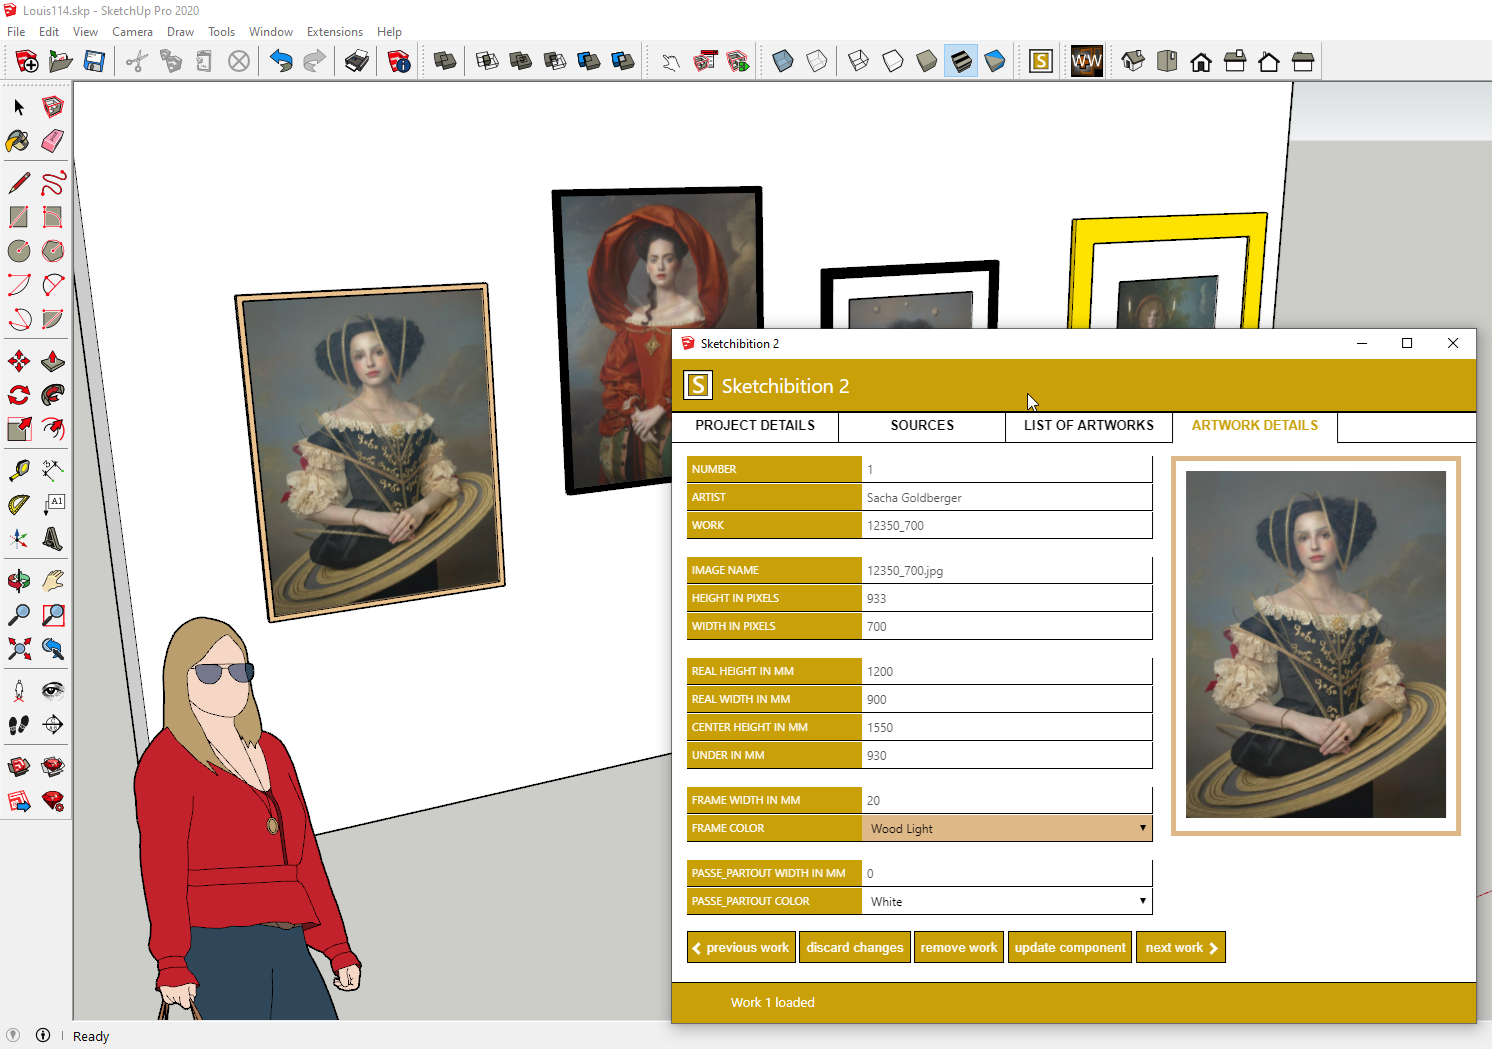The width and height of the screenshot is (1492, 1049).
Task: Choose the Rotate tool
Action: (x=19, y=395)
